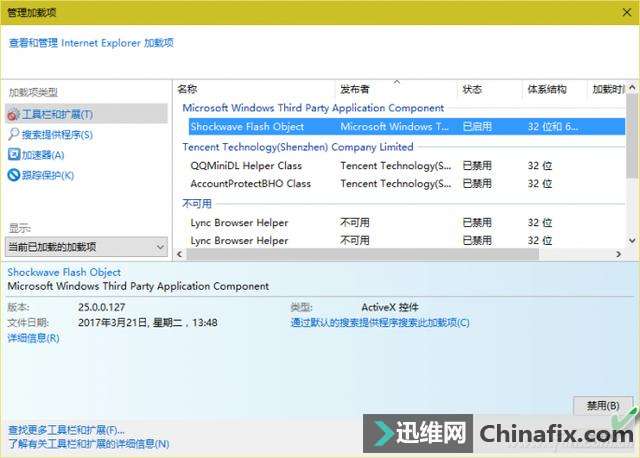Open 详细信息(R) link

33,338
